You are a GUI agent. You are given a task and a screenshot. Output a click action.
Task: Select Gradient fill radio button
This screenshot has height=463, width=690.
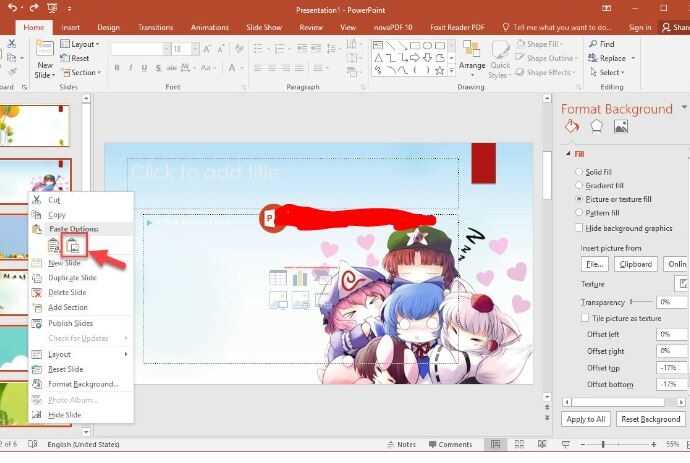[x=579, y=186]
